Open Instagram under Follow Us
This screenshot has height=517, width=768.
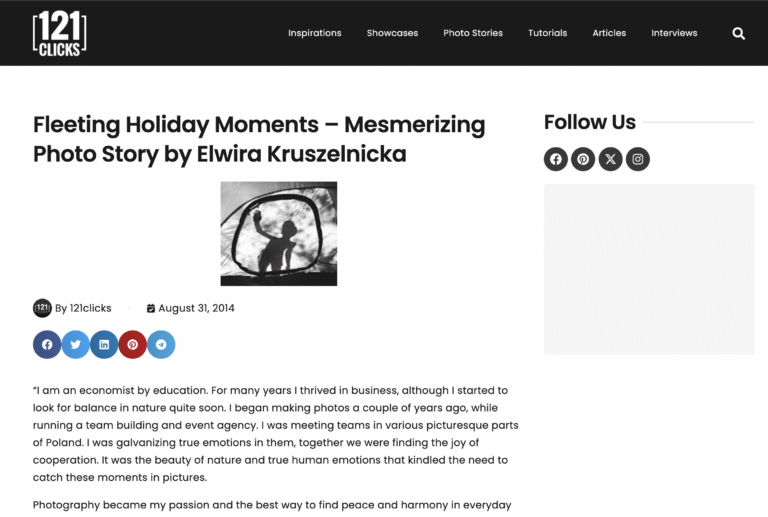pyautogui.click(x=638, y=159)
